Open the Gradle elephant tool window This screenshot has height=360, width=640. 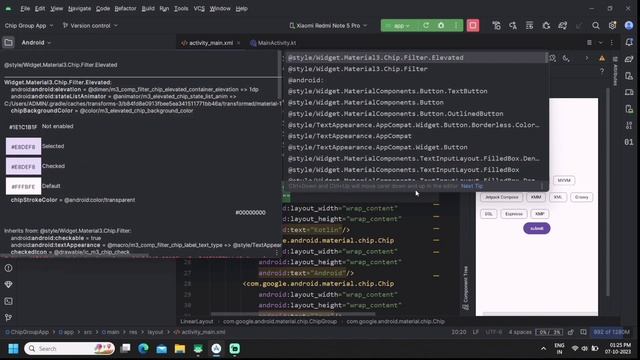tap(629, 59)
